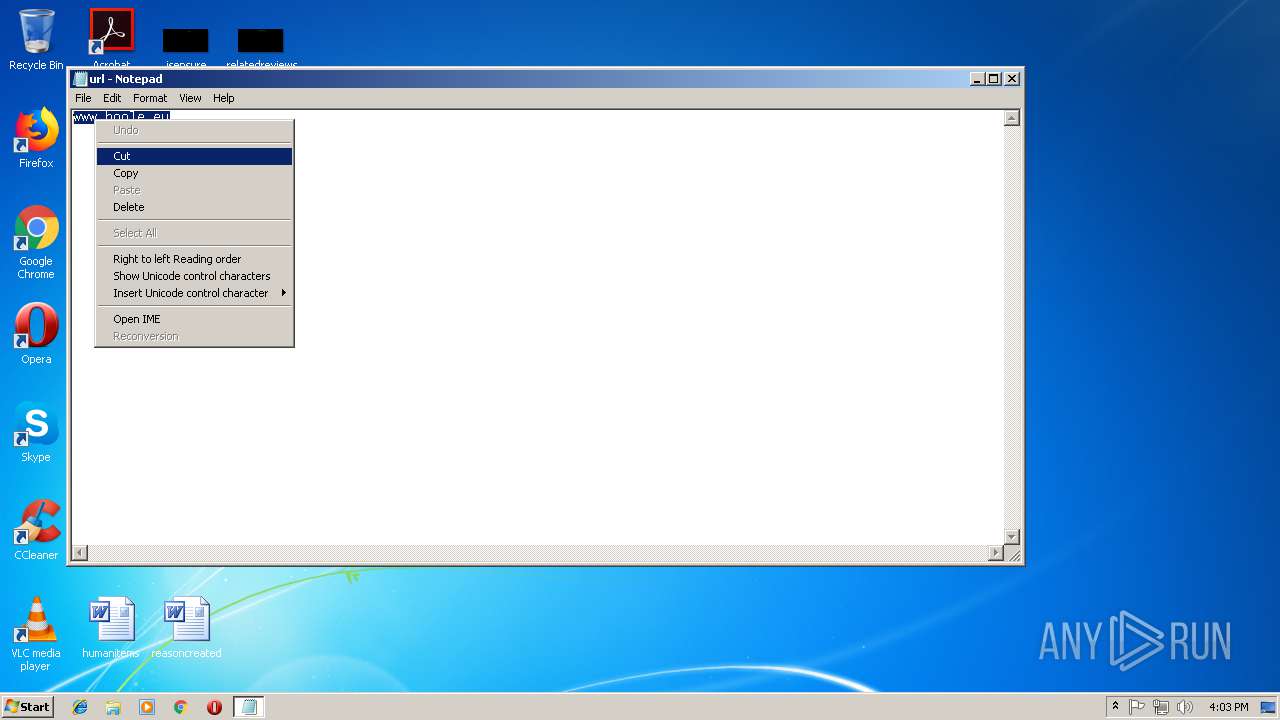This screenshot has height=720, width=1280.
Task: Choose Cut from the context menu
Action: pos(194,156)
